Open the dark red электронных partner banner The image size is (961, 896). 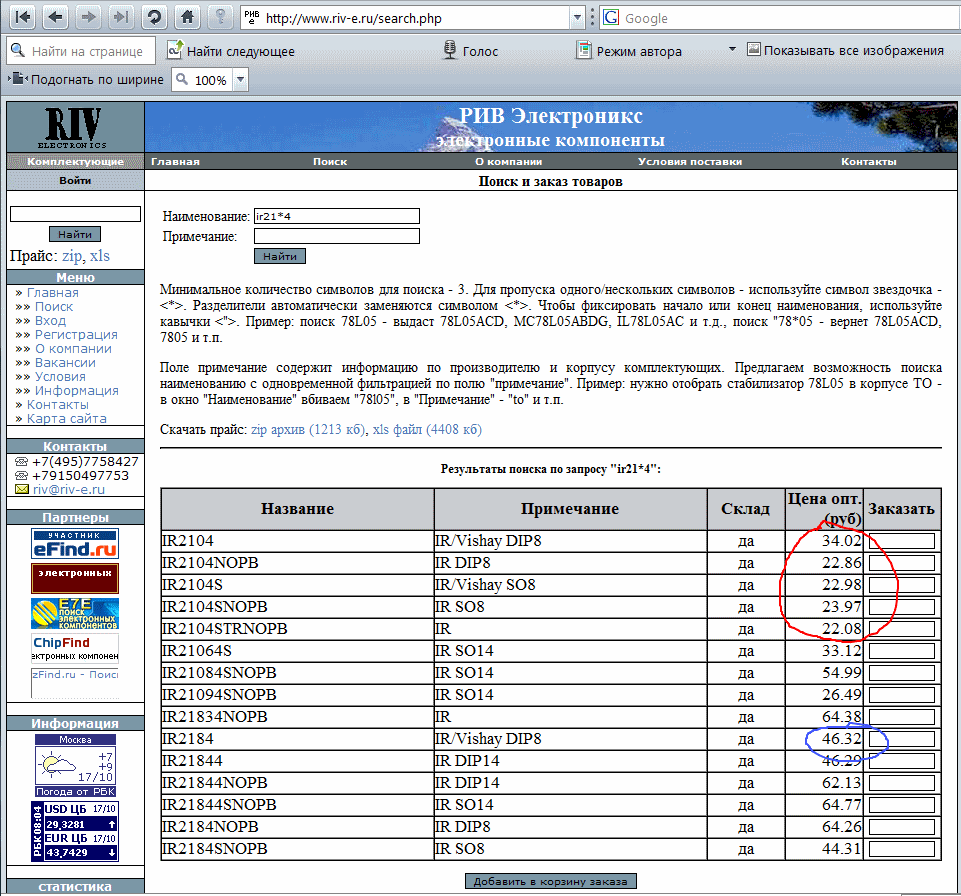75,579
